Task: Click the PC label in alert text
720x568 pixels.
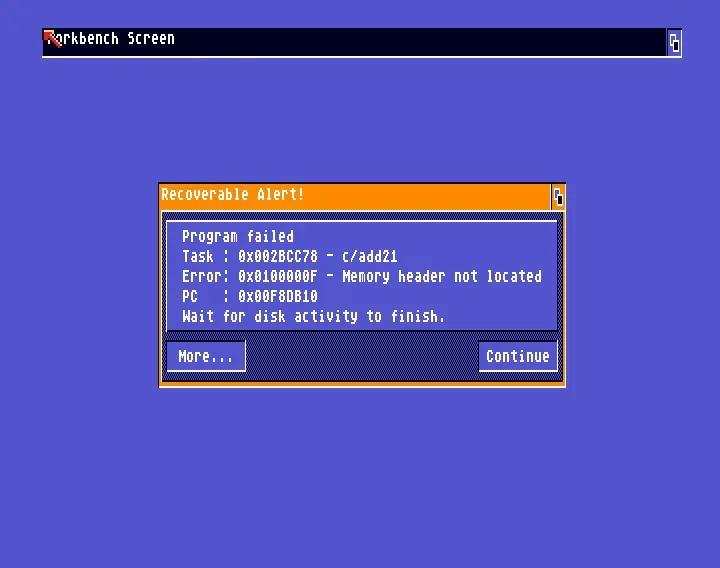Action: click(190, 296)
